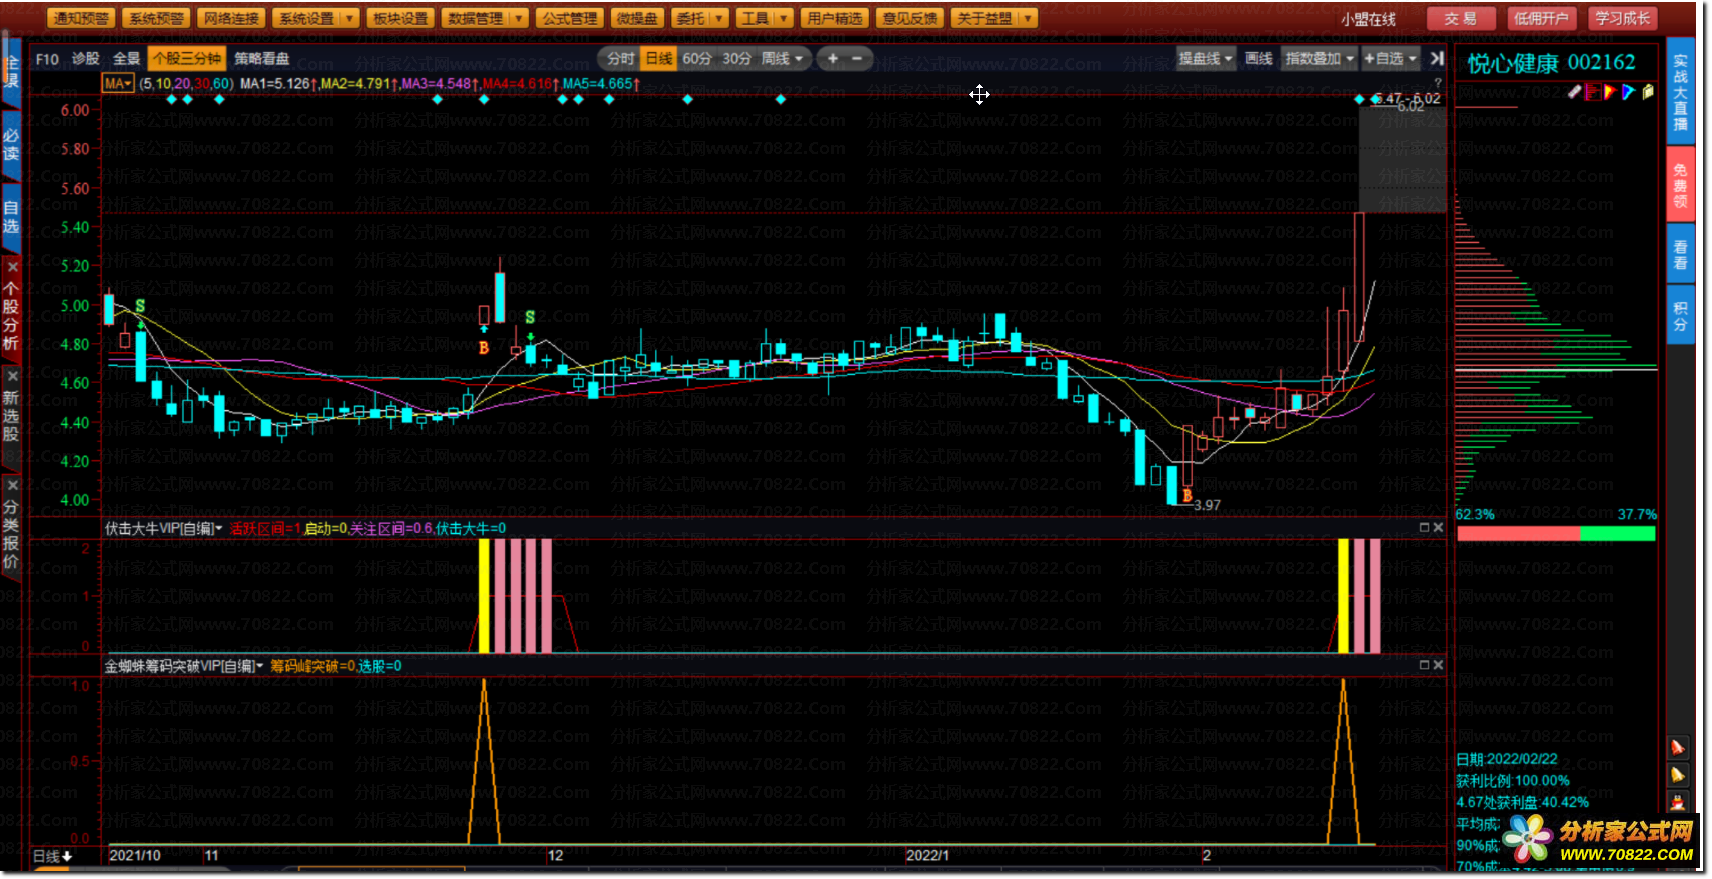Switch to the 策略看盘 tab
Image resolution: width=1712 pixels, height=879 pixels.
262,59
